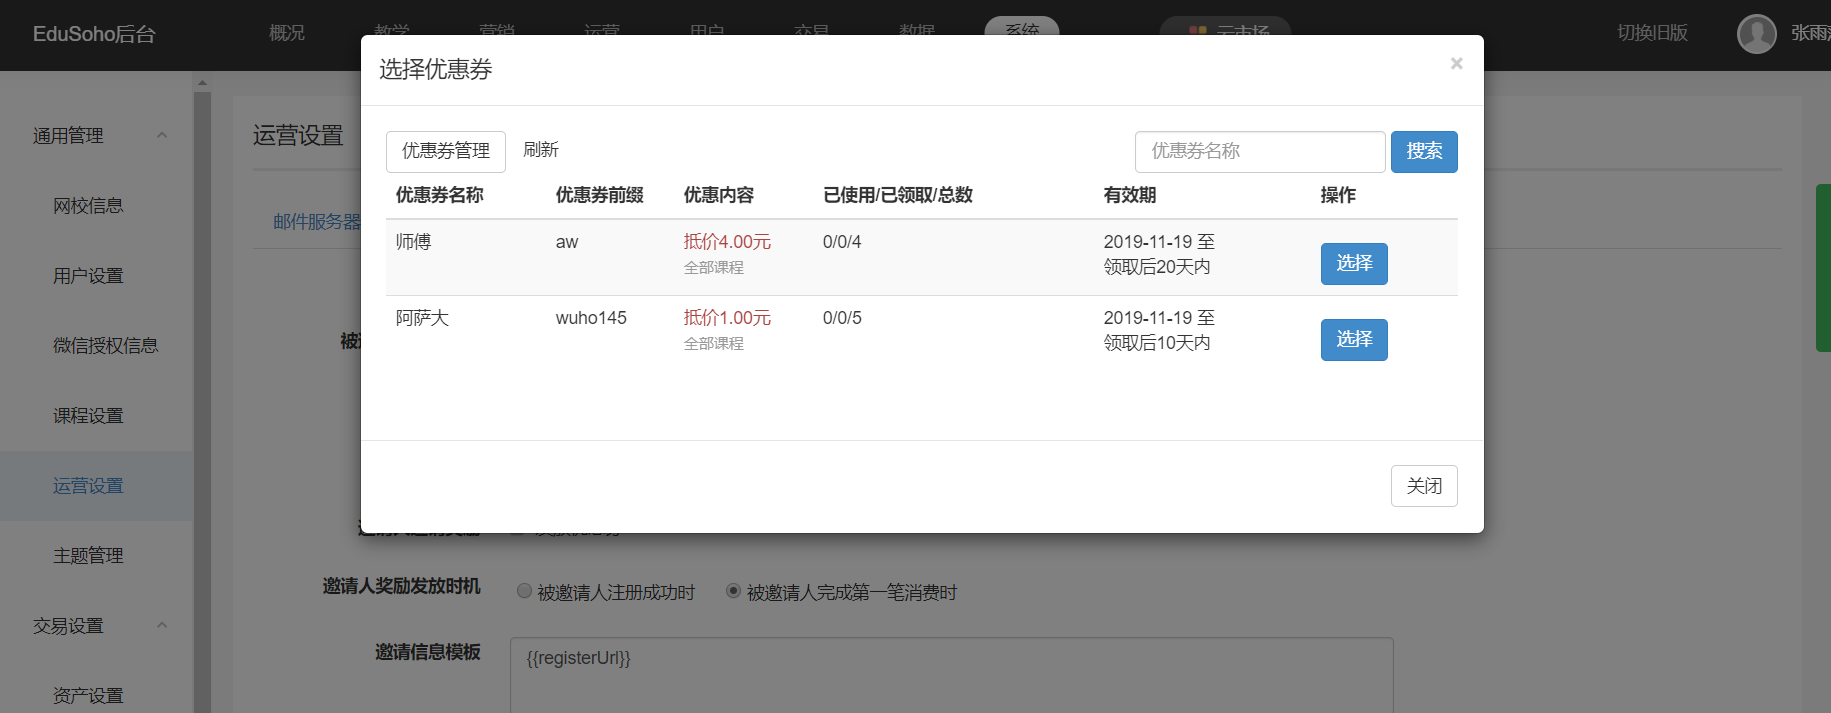Viewport: 1831px width, 713px height.
Task: Go to 微信授权信息 sidebar item
Action: [105, 346]
